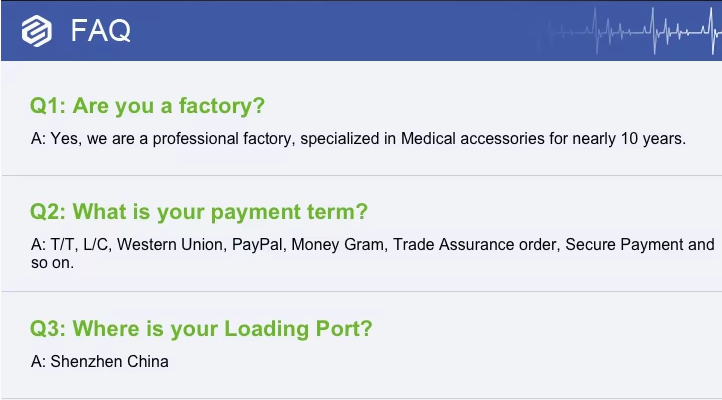Select the "Q1: Are you a factory?" heading

pos(147,106)
